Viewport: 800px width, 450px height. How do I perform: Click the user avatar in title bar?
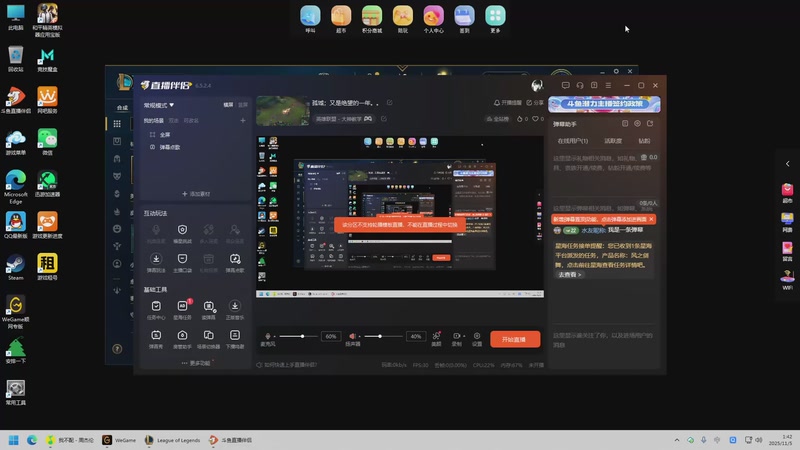pyautogui.click(x=537, y=85)
